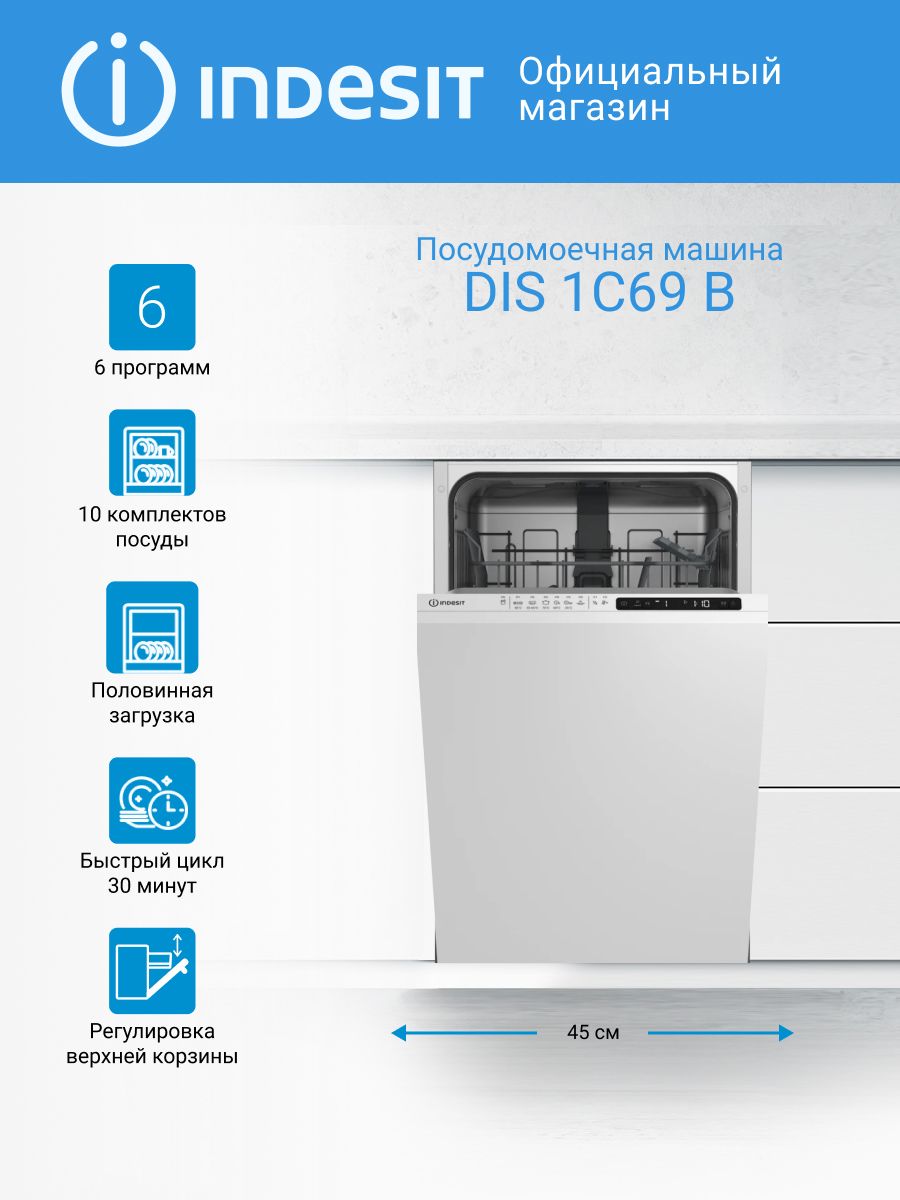This screenshot has height=1200, width=900.
Task: Click the half load icon tile
Action: 152,627
